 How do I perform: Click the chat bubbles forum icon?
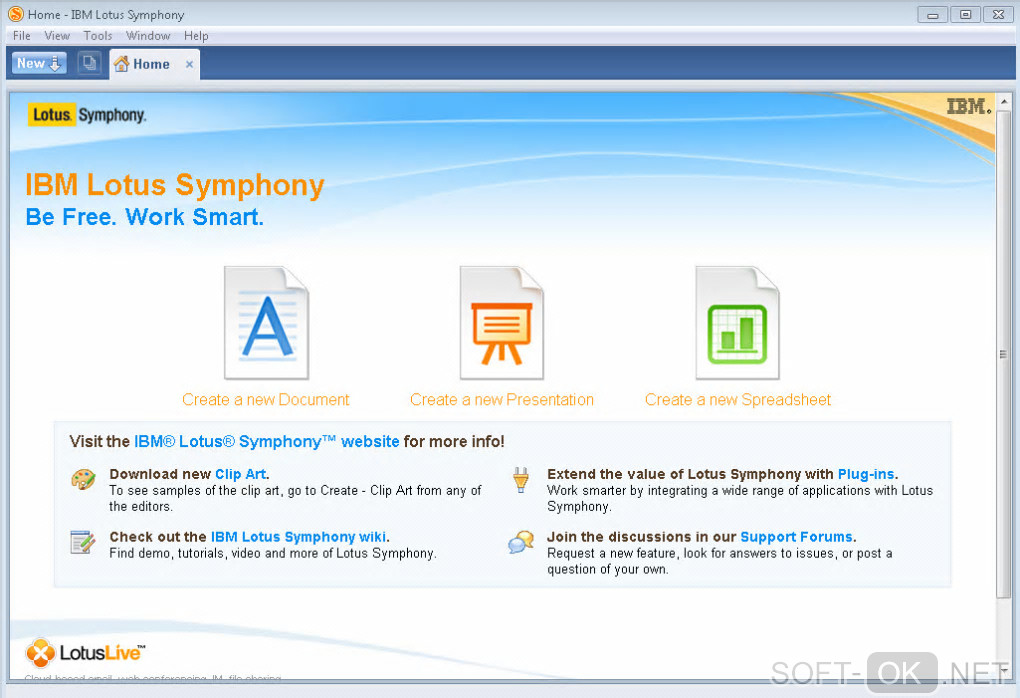[x=521, y=542]
